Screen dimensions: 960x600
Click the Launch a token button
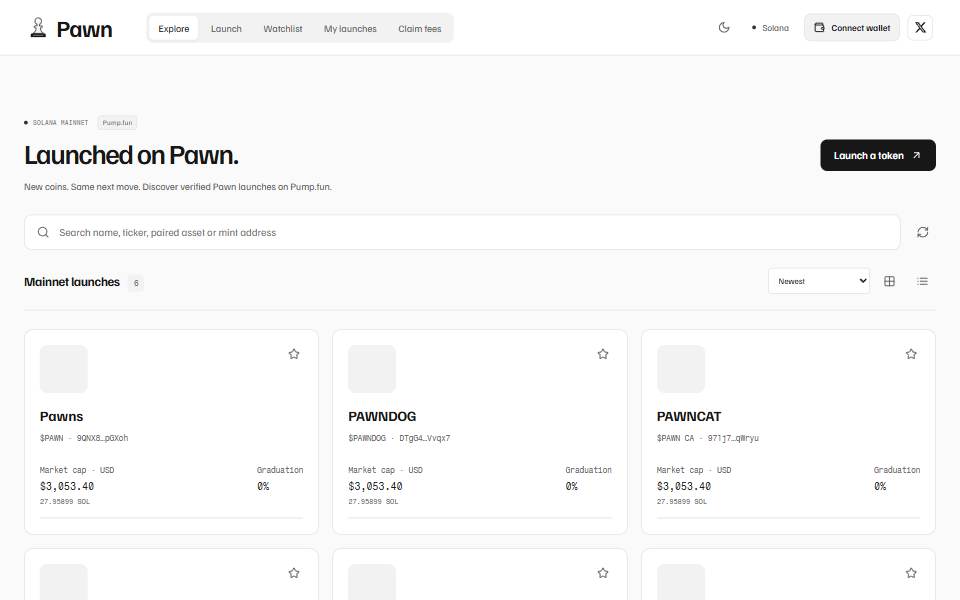click(877, 155)
